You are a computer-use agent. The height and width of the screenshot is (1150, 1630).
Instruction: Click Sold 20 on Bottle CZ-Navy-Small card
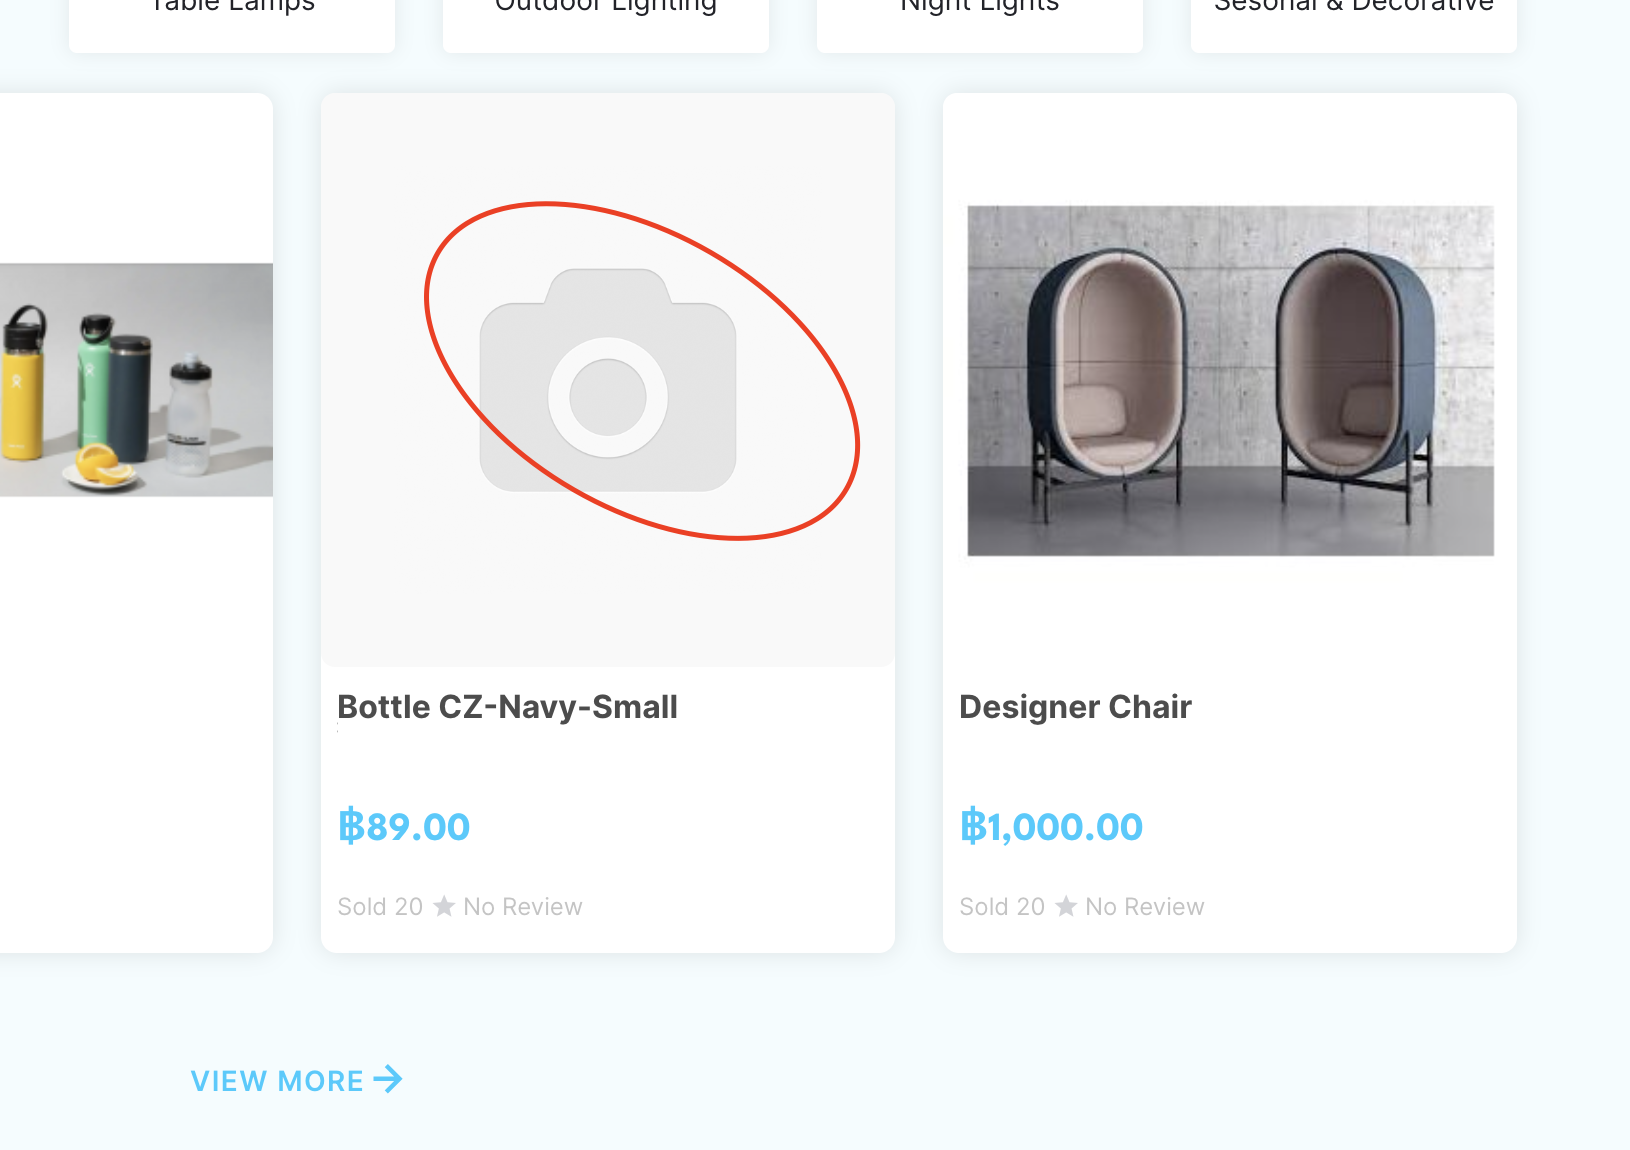(380, 907)
